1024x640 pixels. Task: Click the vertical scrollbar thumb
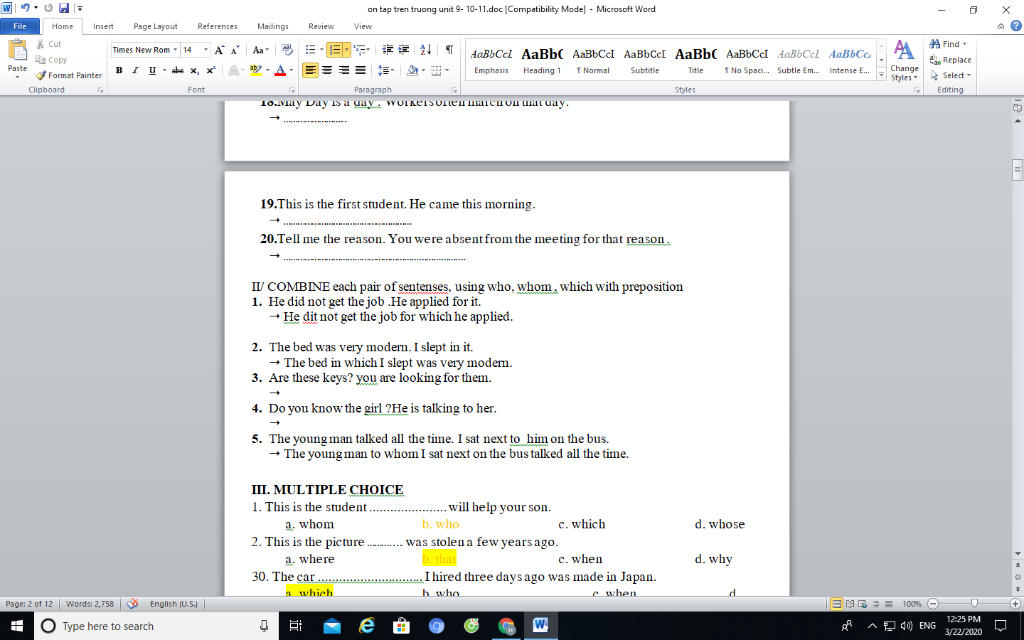pyautogui.click(x=1017, y=169)
